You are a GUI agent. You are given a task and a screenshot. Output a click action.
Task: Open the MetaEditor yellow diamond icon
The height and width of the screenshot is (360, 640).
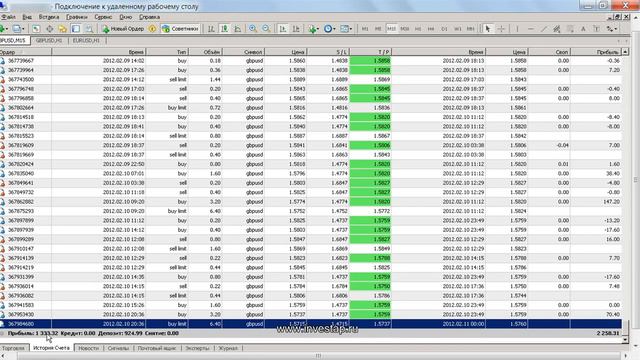152,29
